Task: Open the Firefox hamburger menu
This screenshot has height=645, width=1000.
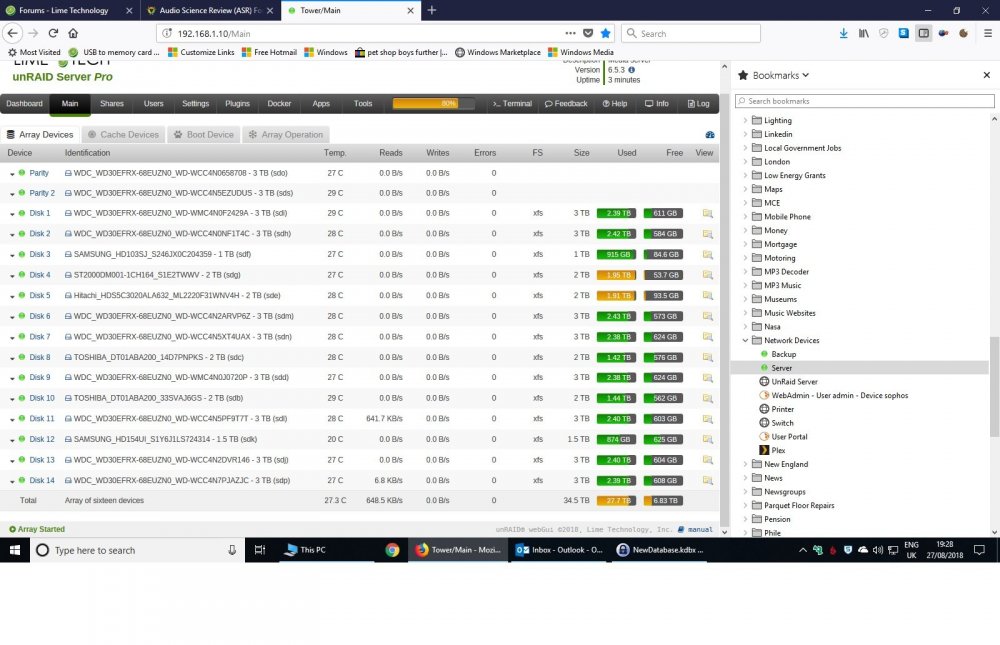Action: pyautogui.click(x=987, y=33)
